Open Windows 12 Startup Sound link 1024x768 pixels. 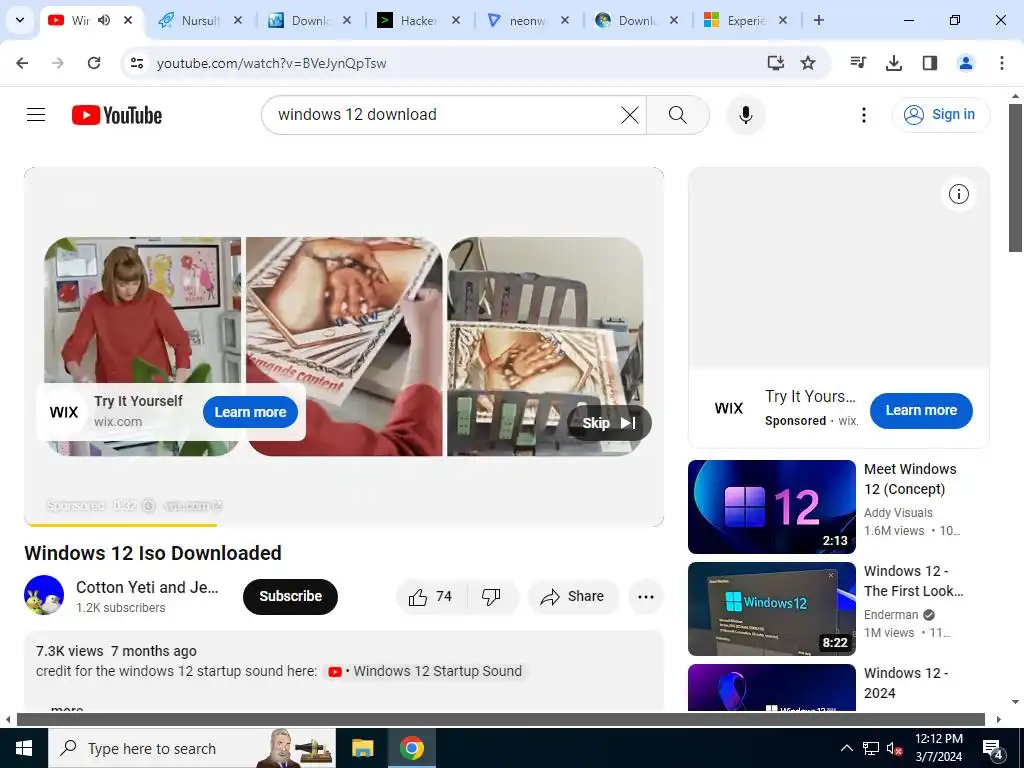425,671
